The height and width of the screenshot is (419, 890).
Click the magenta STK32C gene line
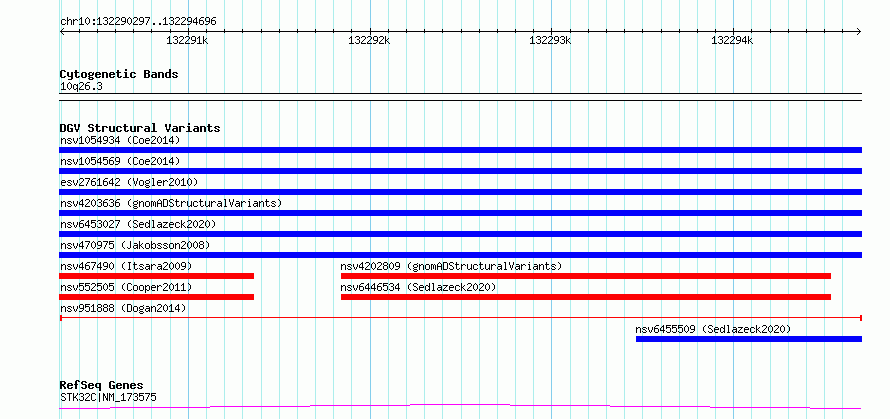[460, 407]
